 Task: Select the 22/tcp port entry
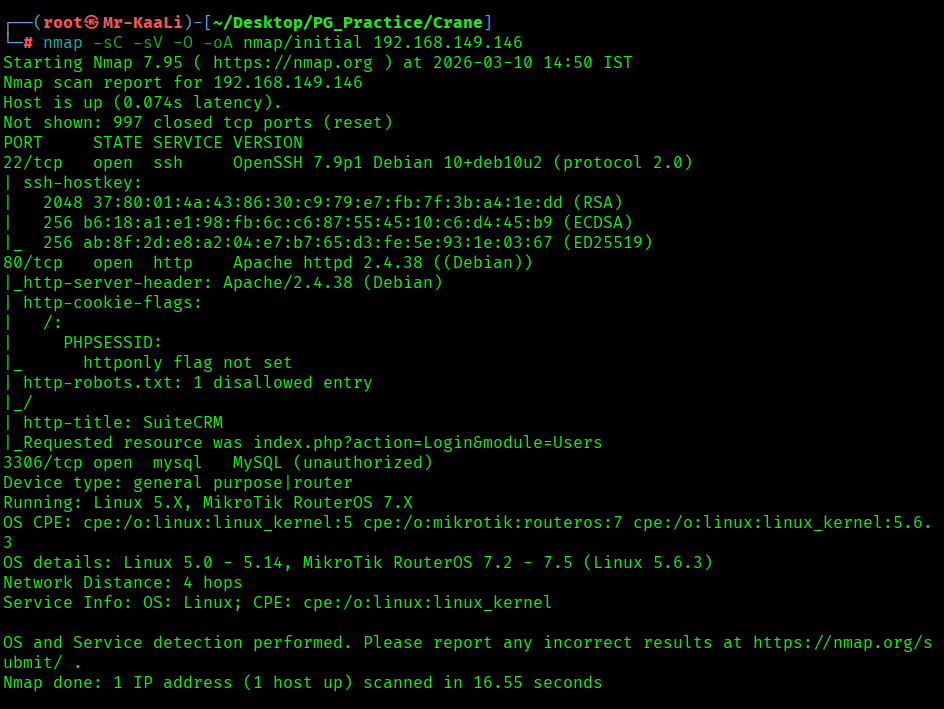(x=37, y=163)
